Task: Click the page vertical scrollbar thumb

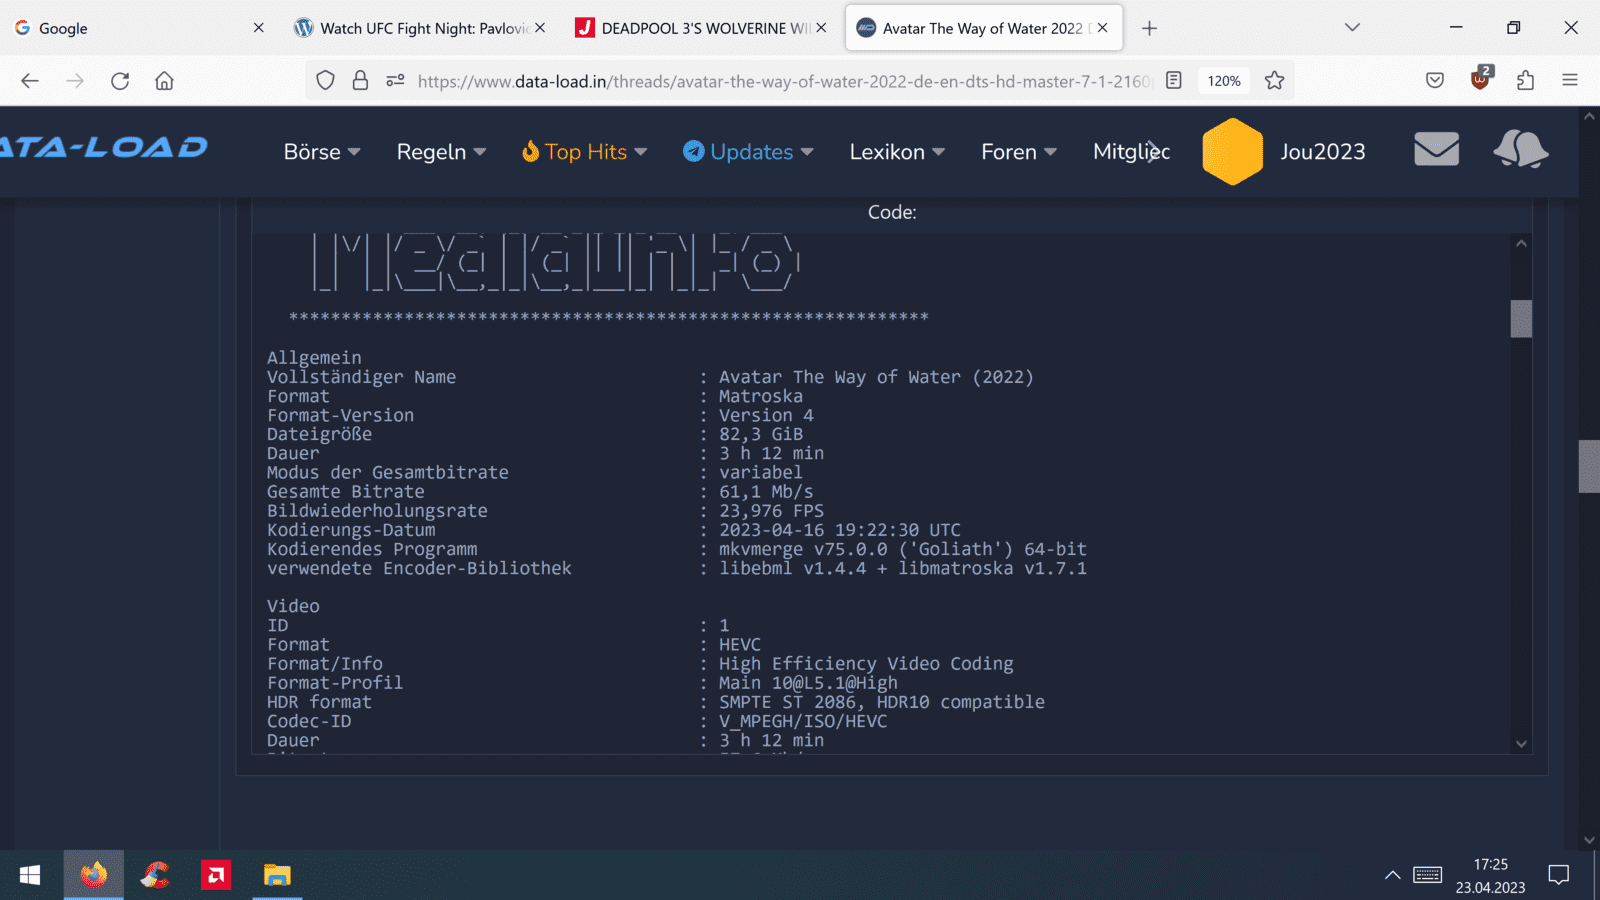Action: point(1589,466)
